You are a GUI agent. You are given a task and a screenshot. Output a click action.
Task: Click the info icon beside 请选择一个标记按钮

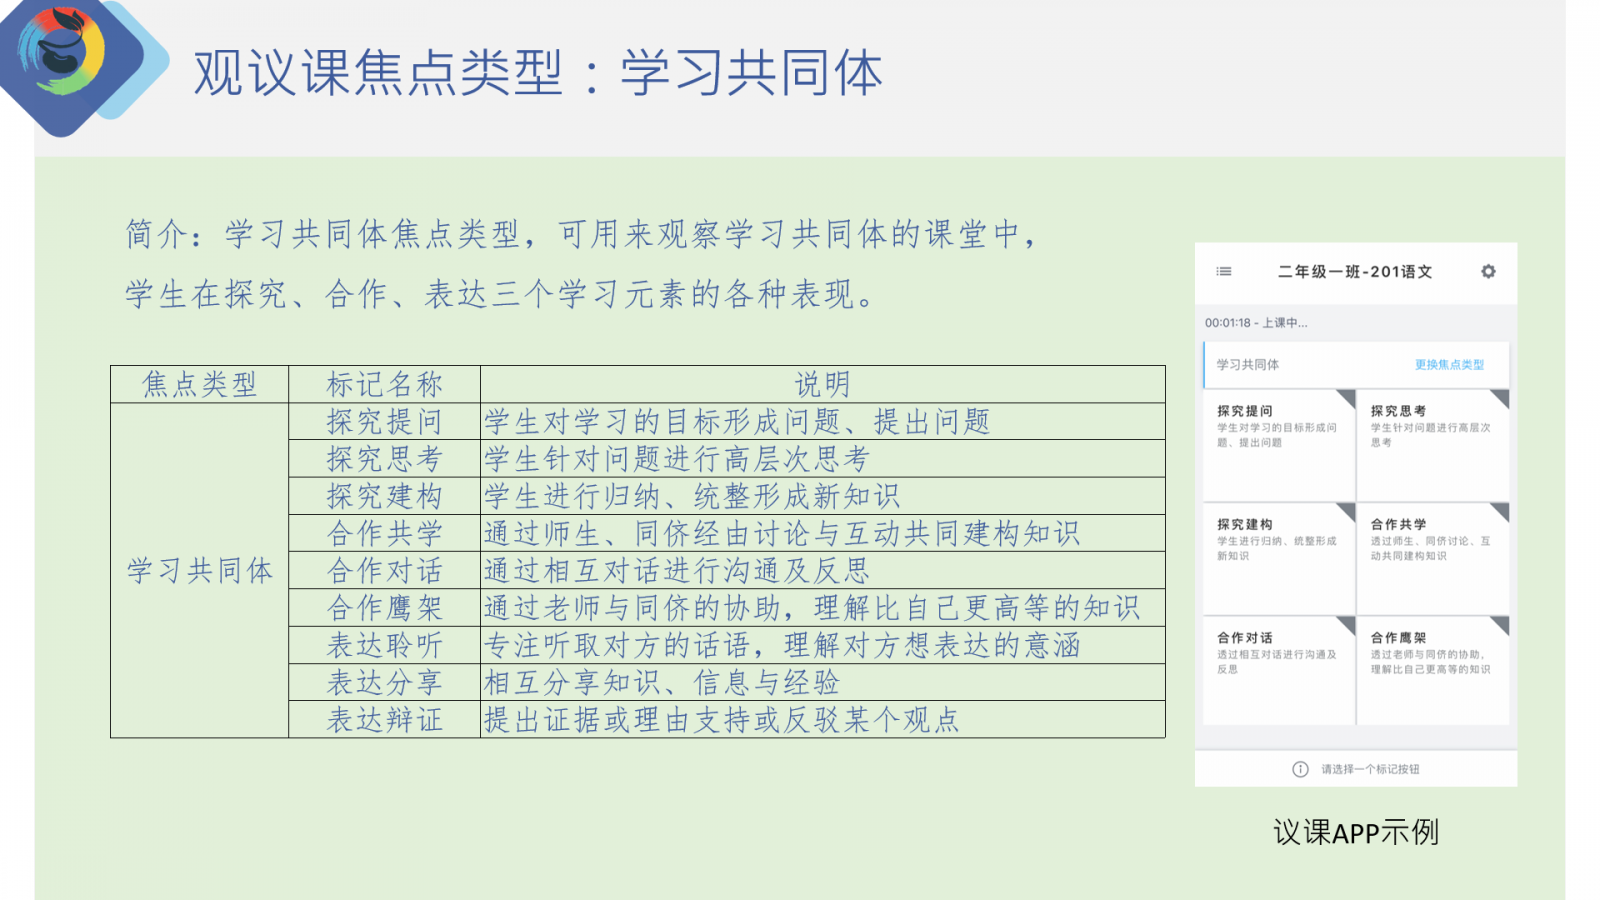[1300, 769]
